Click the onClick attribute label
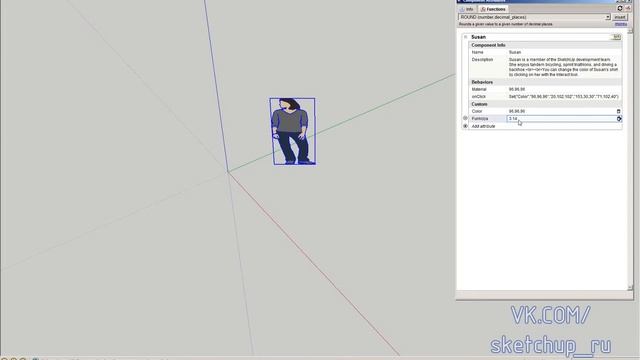This screenshot has width=640, height=360. tap(478, 96)
